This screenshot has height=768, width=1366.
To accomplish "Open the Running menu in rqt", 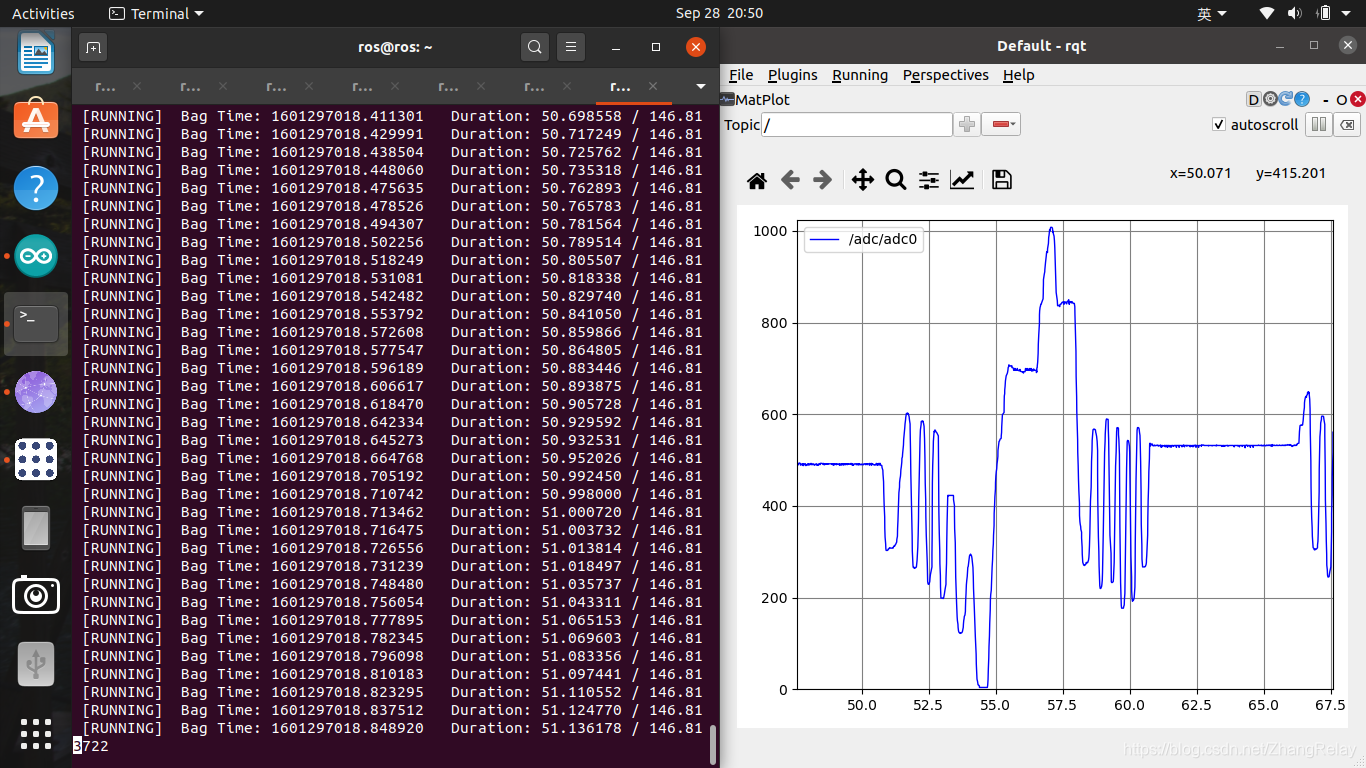I will (860, 75).
